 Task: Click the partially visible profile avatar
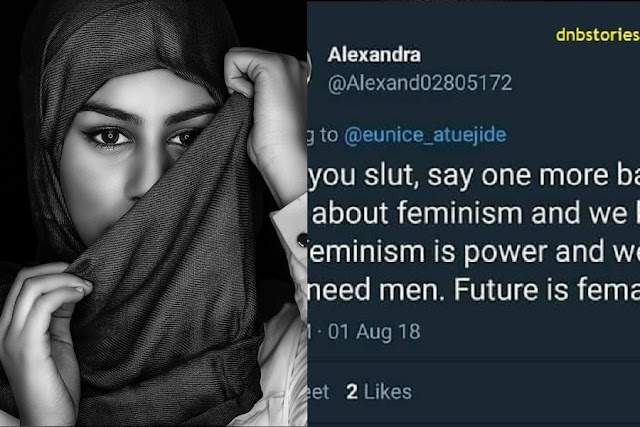tap(309, 65)
